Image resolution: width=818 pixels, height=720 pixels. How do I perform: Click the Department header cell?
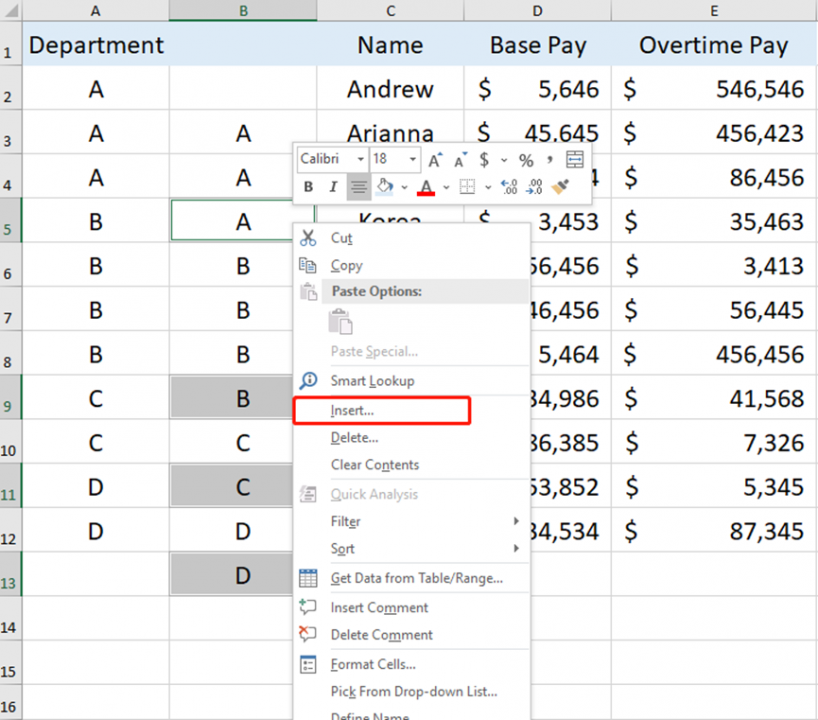95,44
